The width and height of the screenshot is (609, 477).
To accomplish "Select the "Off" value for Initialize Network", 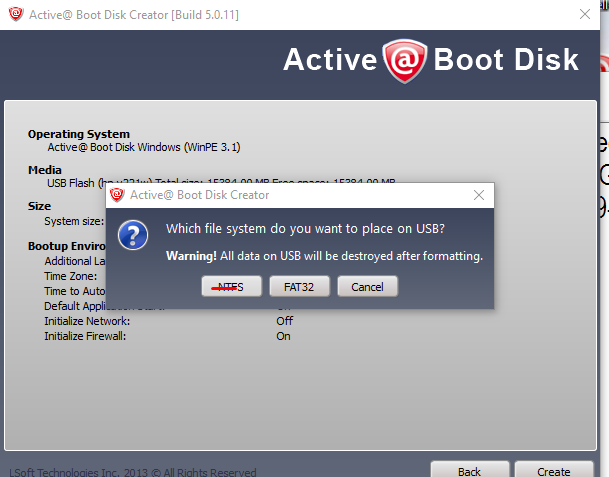I will (285, 321).
